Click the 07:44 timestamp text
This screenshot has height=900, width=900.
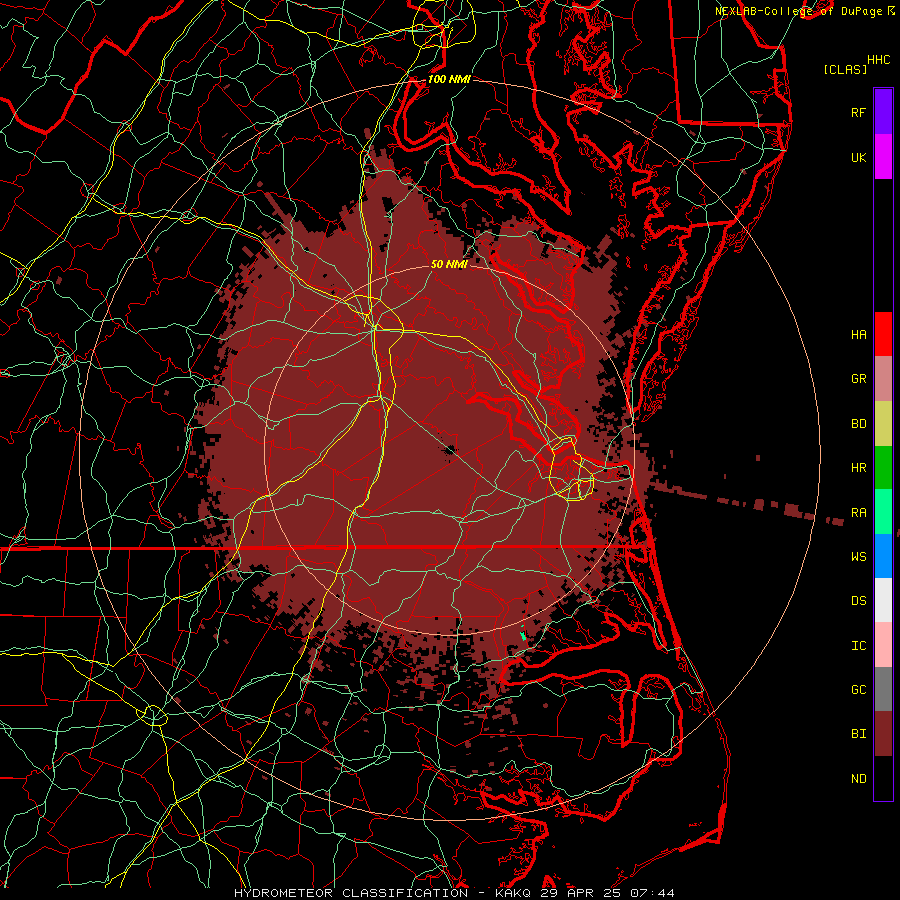651,893
